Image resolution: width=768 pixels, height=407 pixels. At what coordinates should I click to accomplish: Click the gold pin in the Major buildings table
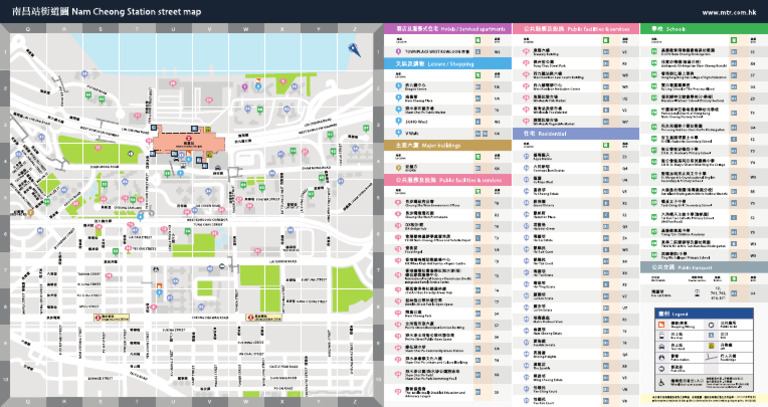(x=398, y=168)
